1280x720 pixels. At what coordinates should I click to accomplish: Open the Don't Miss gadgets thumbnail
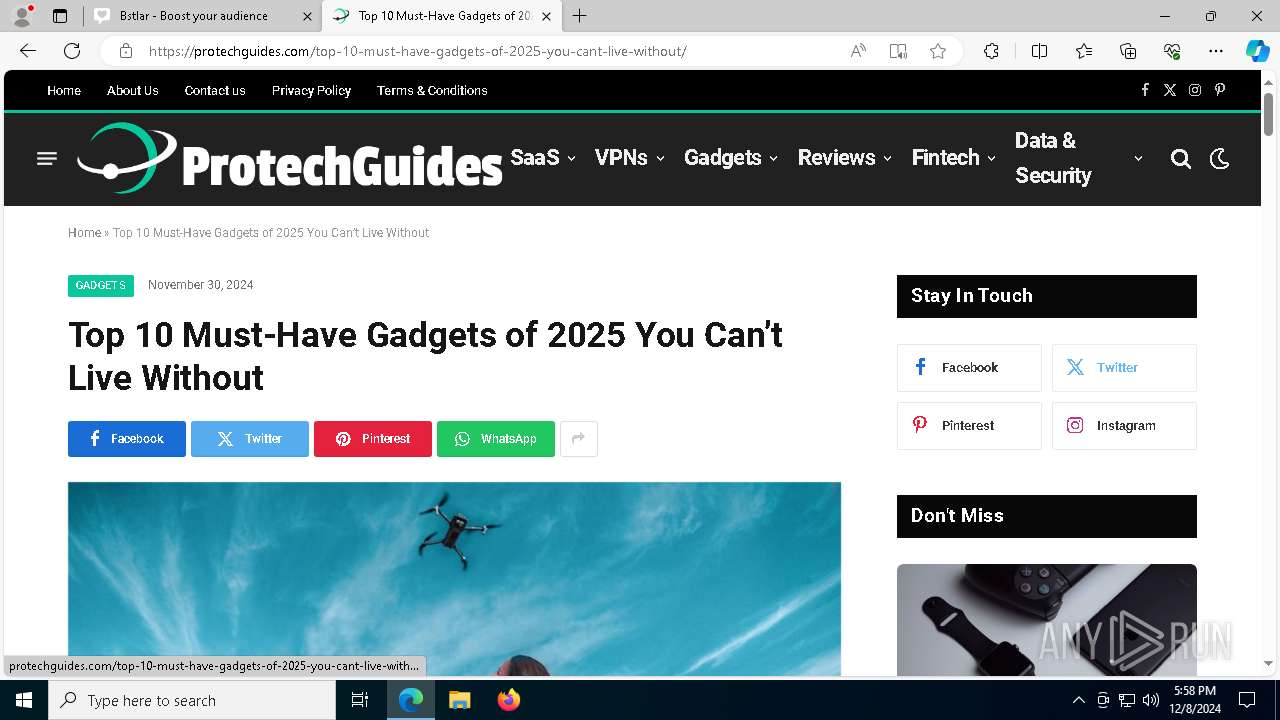pyautogui.click(x=1047, y=620)
